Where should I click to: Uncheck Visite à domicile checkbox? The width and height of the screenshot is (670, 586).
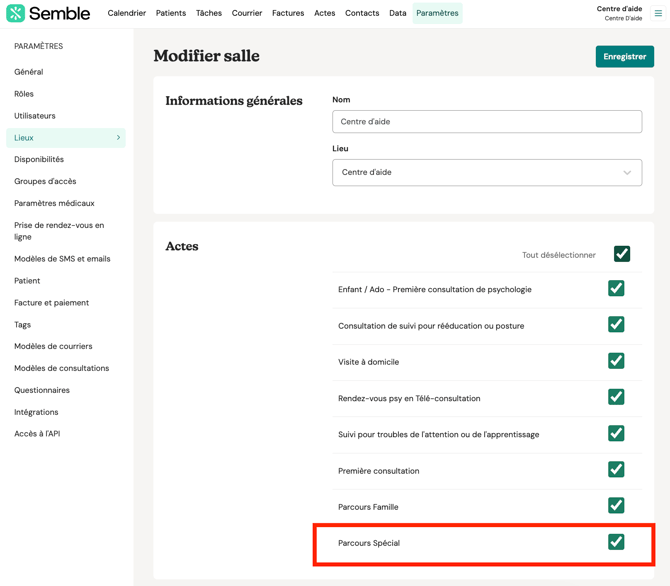(616, 361)
